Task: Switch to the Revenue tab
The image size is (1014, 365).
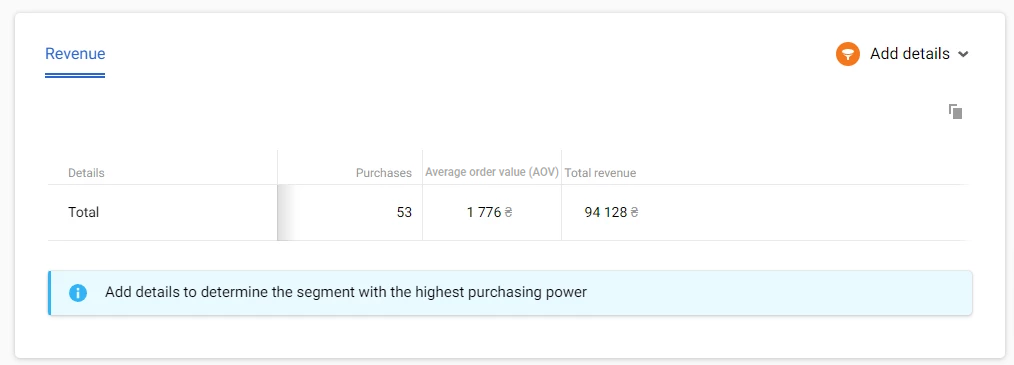Action: pyautogui.click(x=75, y=53)
